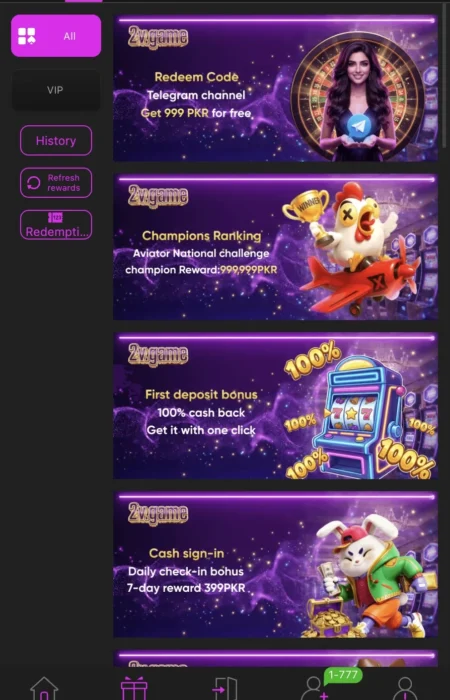The height and width of the screenshot is (700, 450).
Task: Open the door login icon in bottom bar
Action: pos(225,689)
